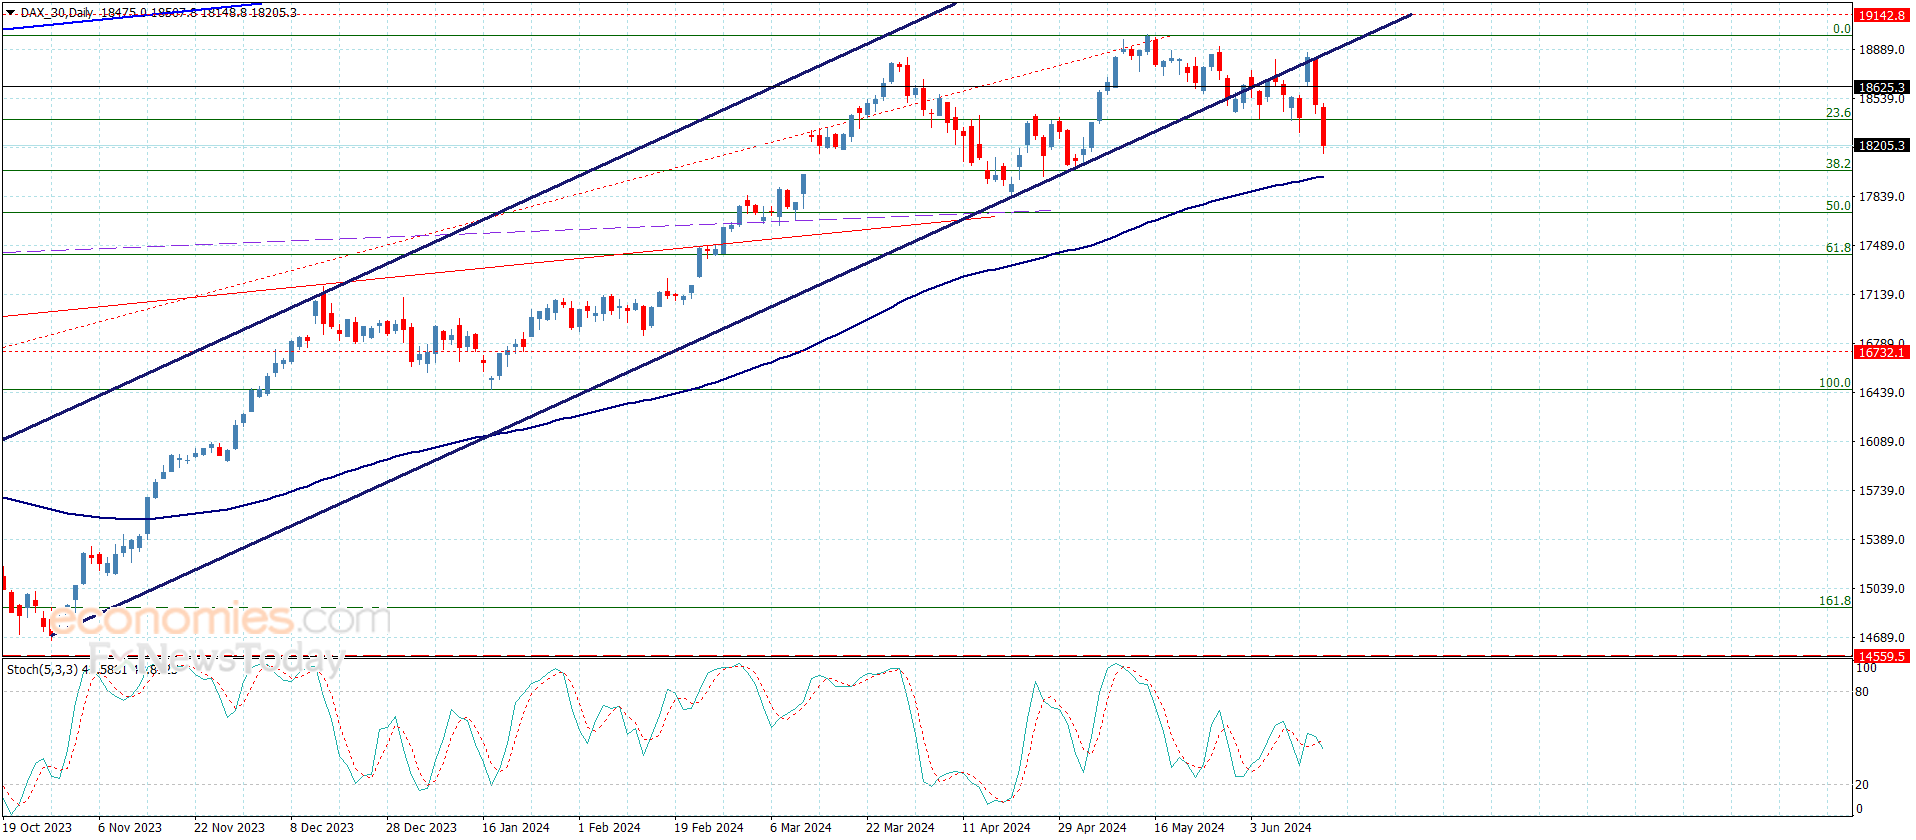Click the 6 Mar 2024 date label
The height and width of the screenshot is (840, 1916).
[801, 827]
